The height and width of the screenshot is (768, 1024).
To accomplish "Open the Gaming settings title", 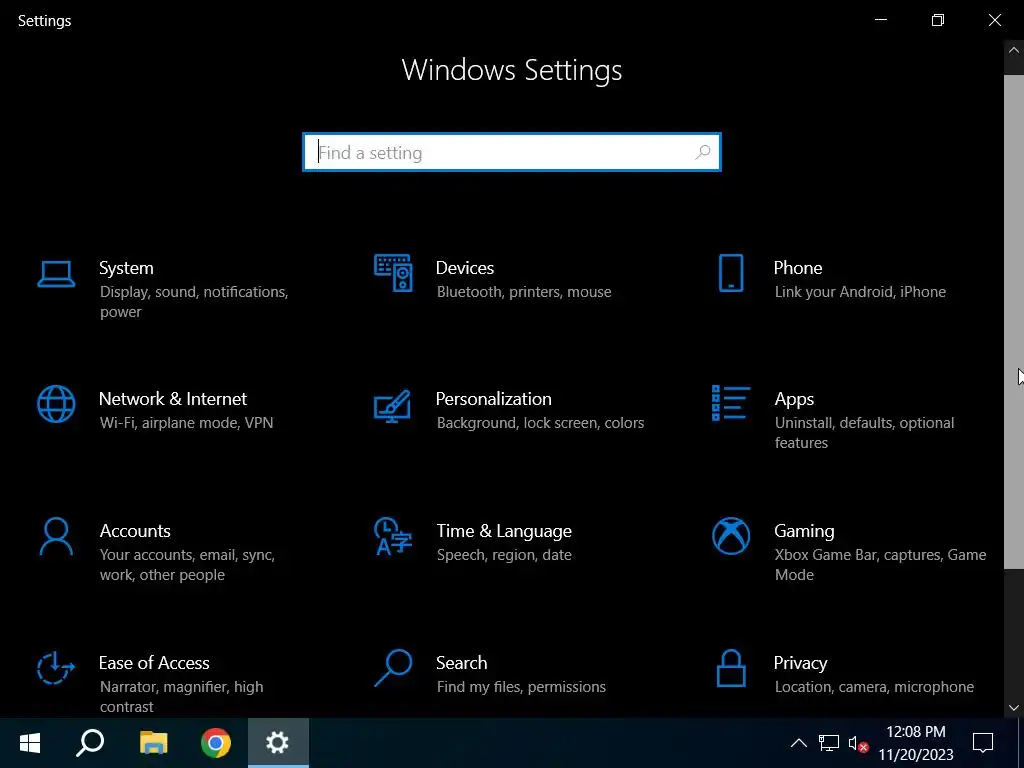I will pyautogui.click(x=804, y=531).
